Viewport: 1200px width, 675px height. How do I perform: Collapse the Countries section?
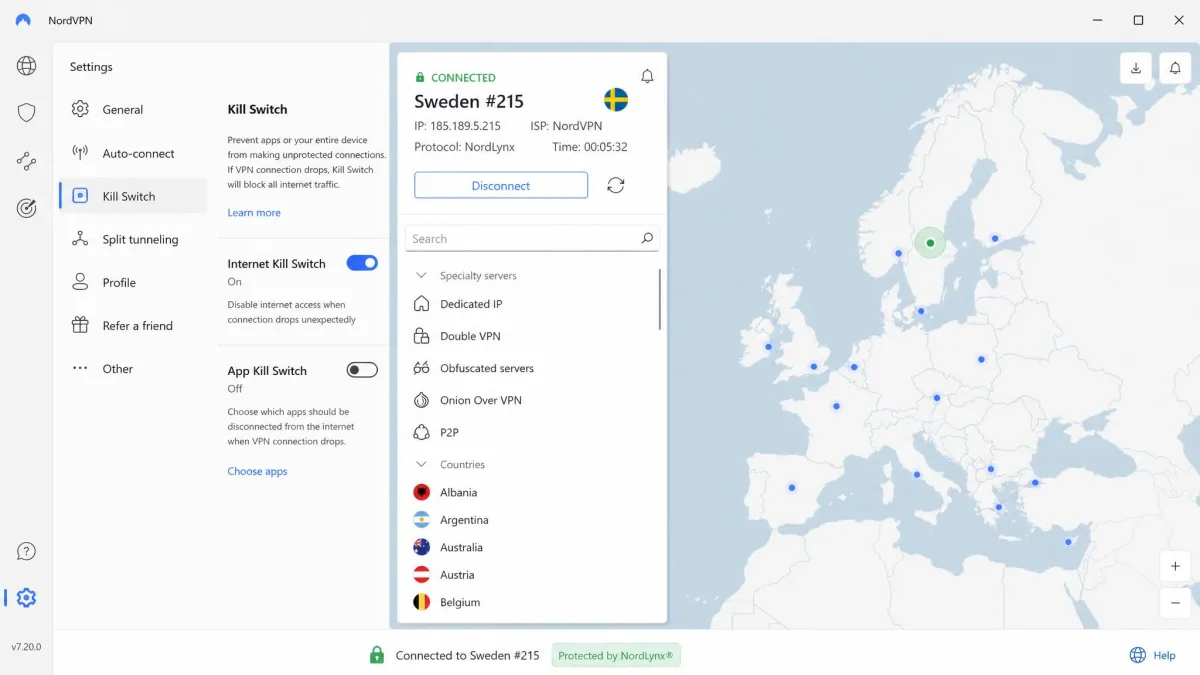pyautogui.click(x=421, y=464)
